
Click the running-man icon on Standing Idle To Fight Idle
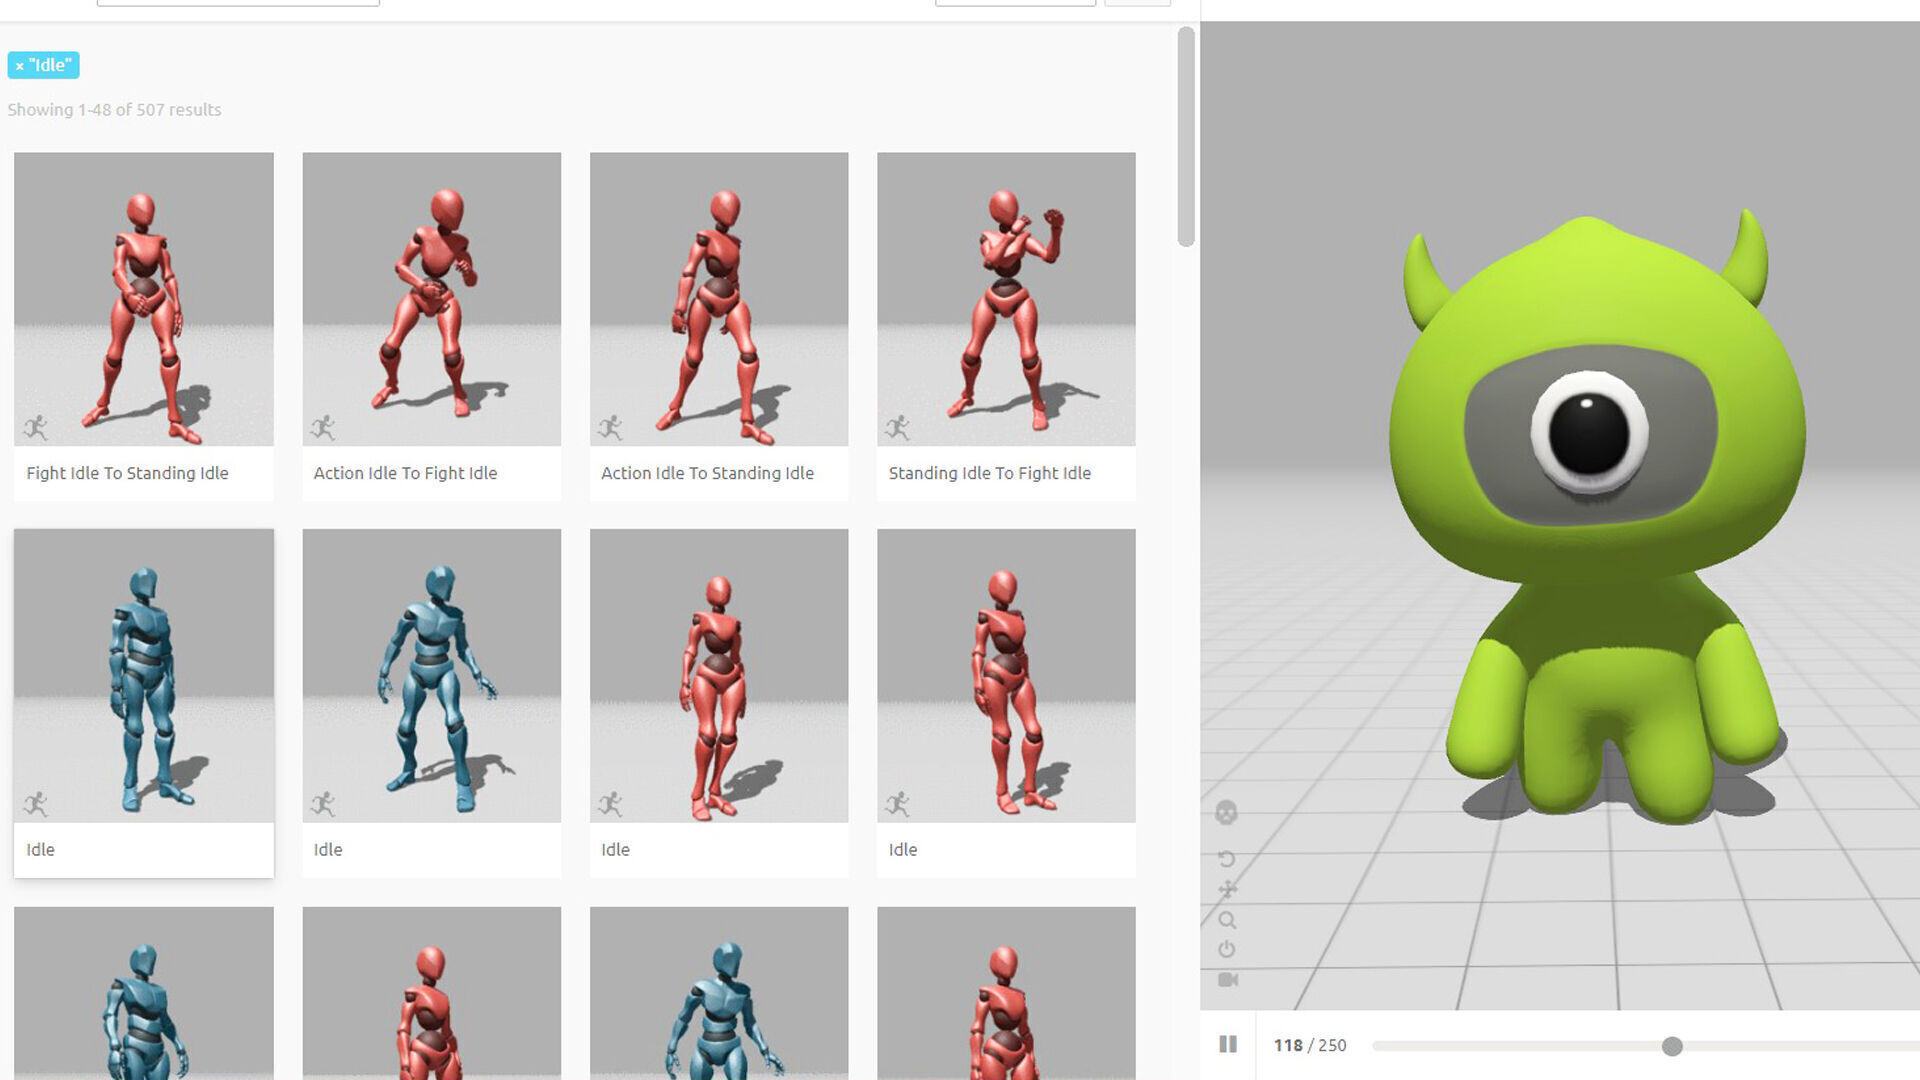point(898,428)
